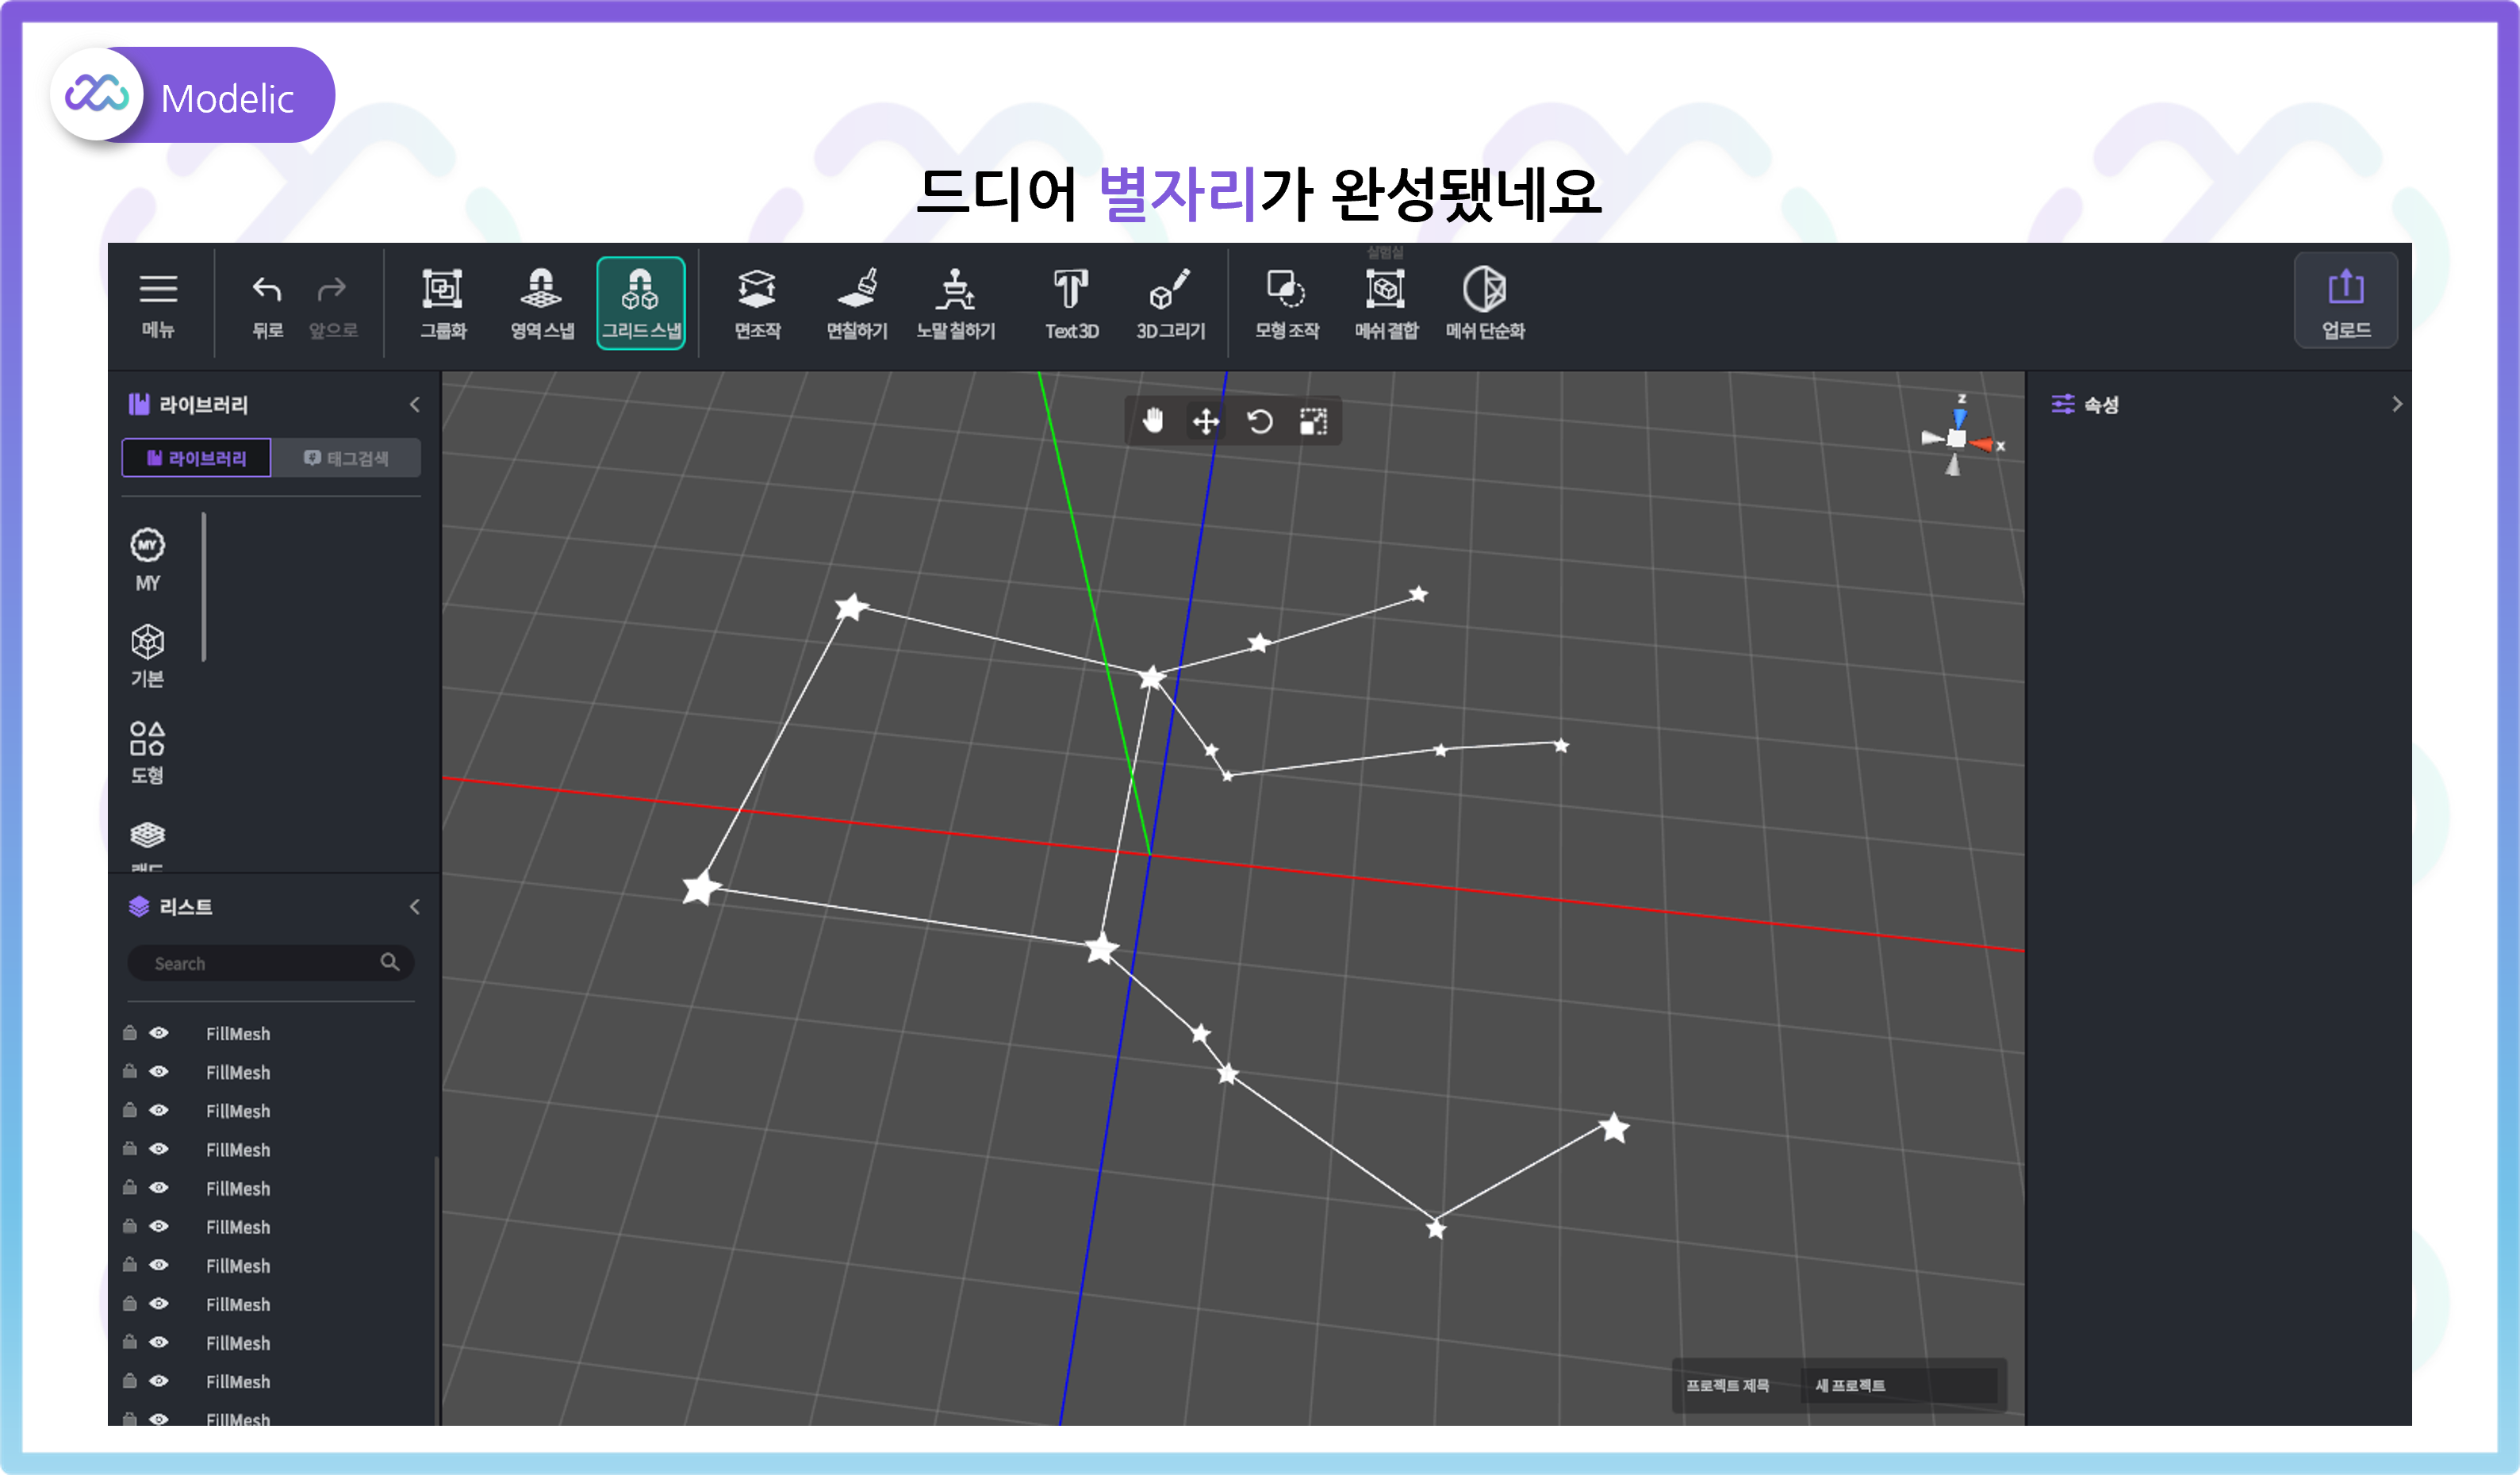Switch to the 태그검색 tab
The image size is (2520, 1475).
point(346,458)
